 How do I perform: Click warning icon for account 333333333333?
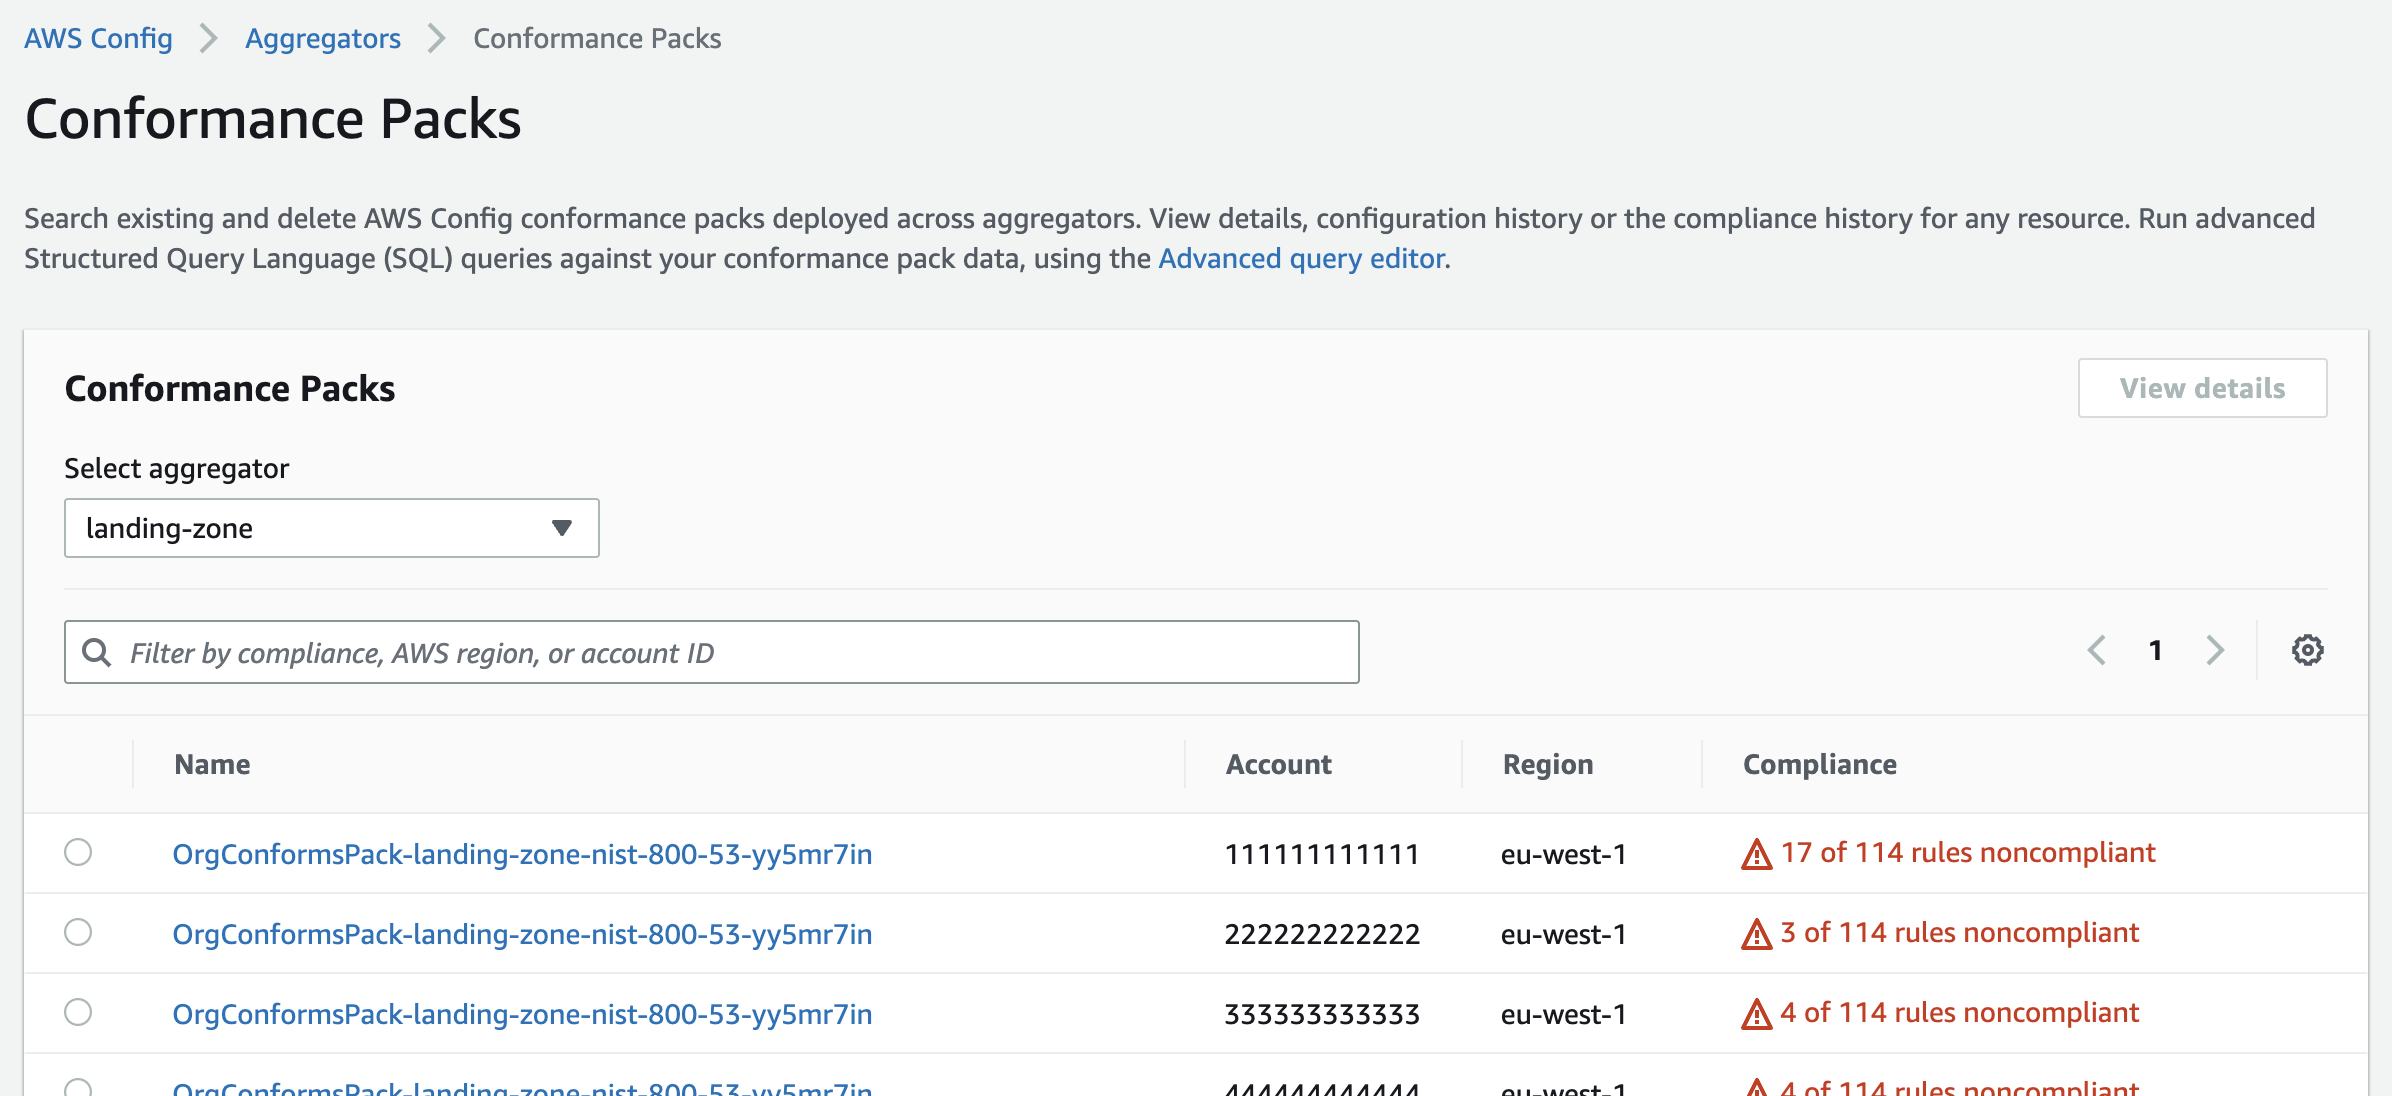point(1756,1014)
